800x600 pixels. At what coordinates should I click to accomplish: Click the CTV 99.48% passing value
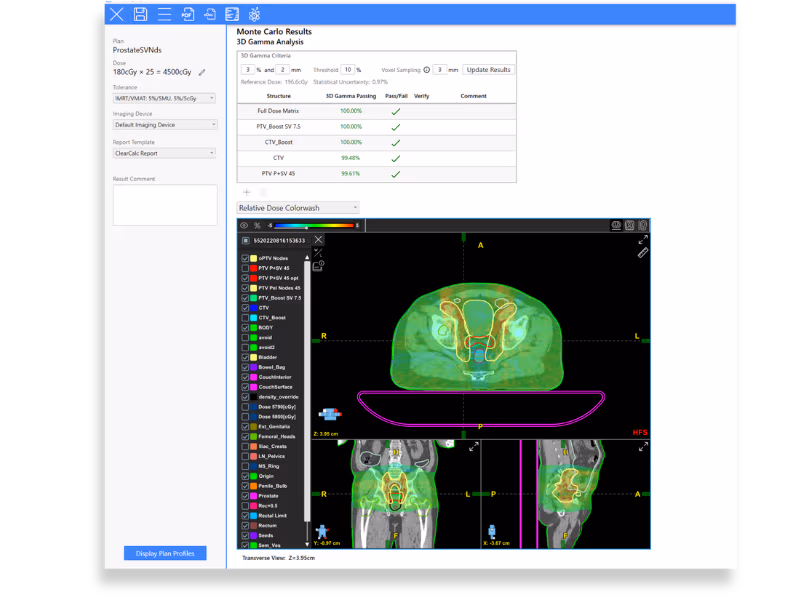tap(351, 158)
